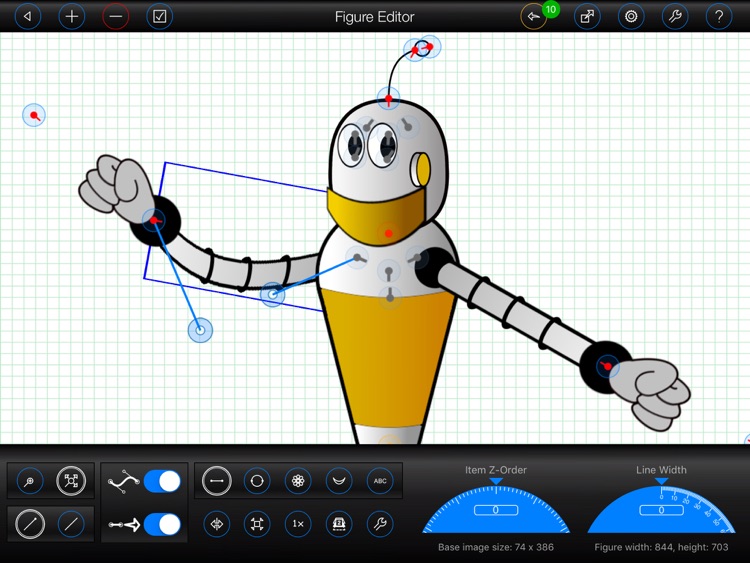Select the ABC text tool
This screenshot has height=563, width=750.
(x=380, y=481)
